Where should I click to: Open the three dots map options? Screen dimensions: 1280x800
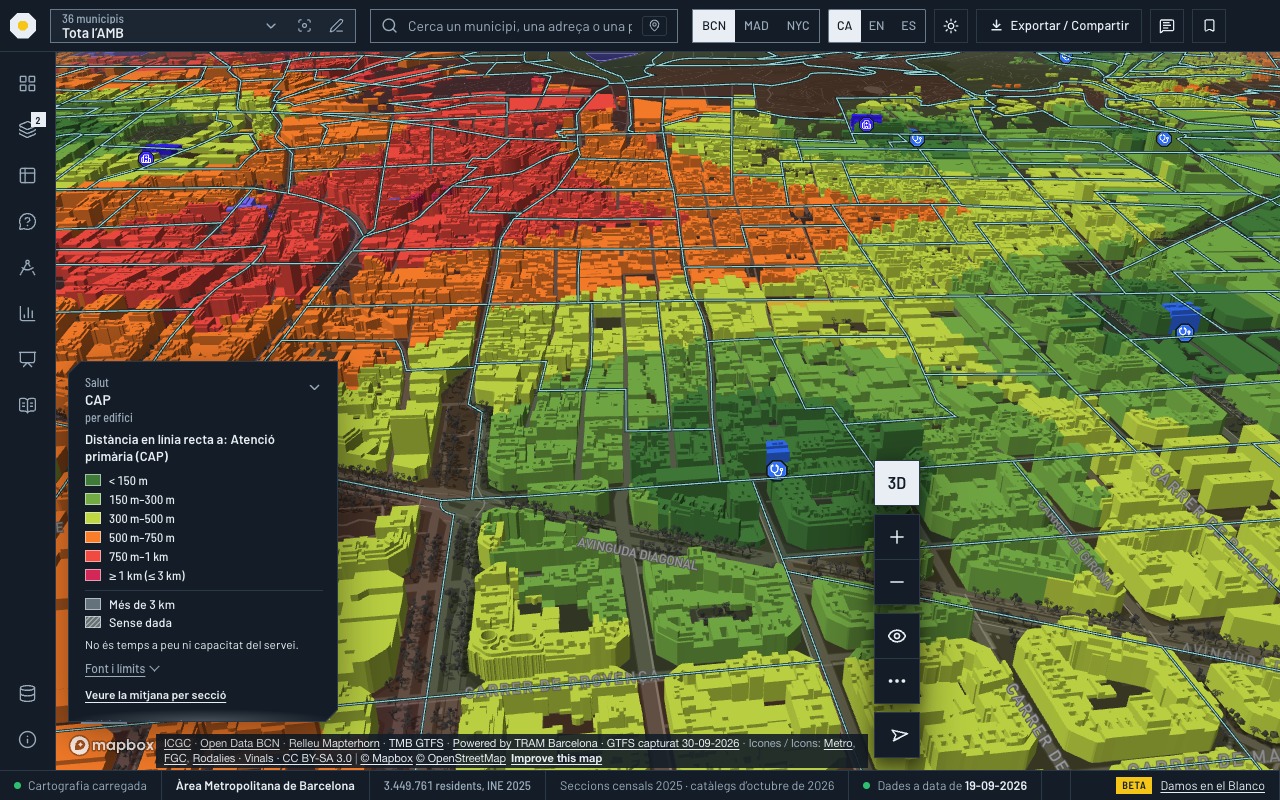click(897, 681)
